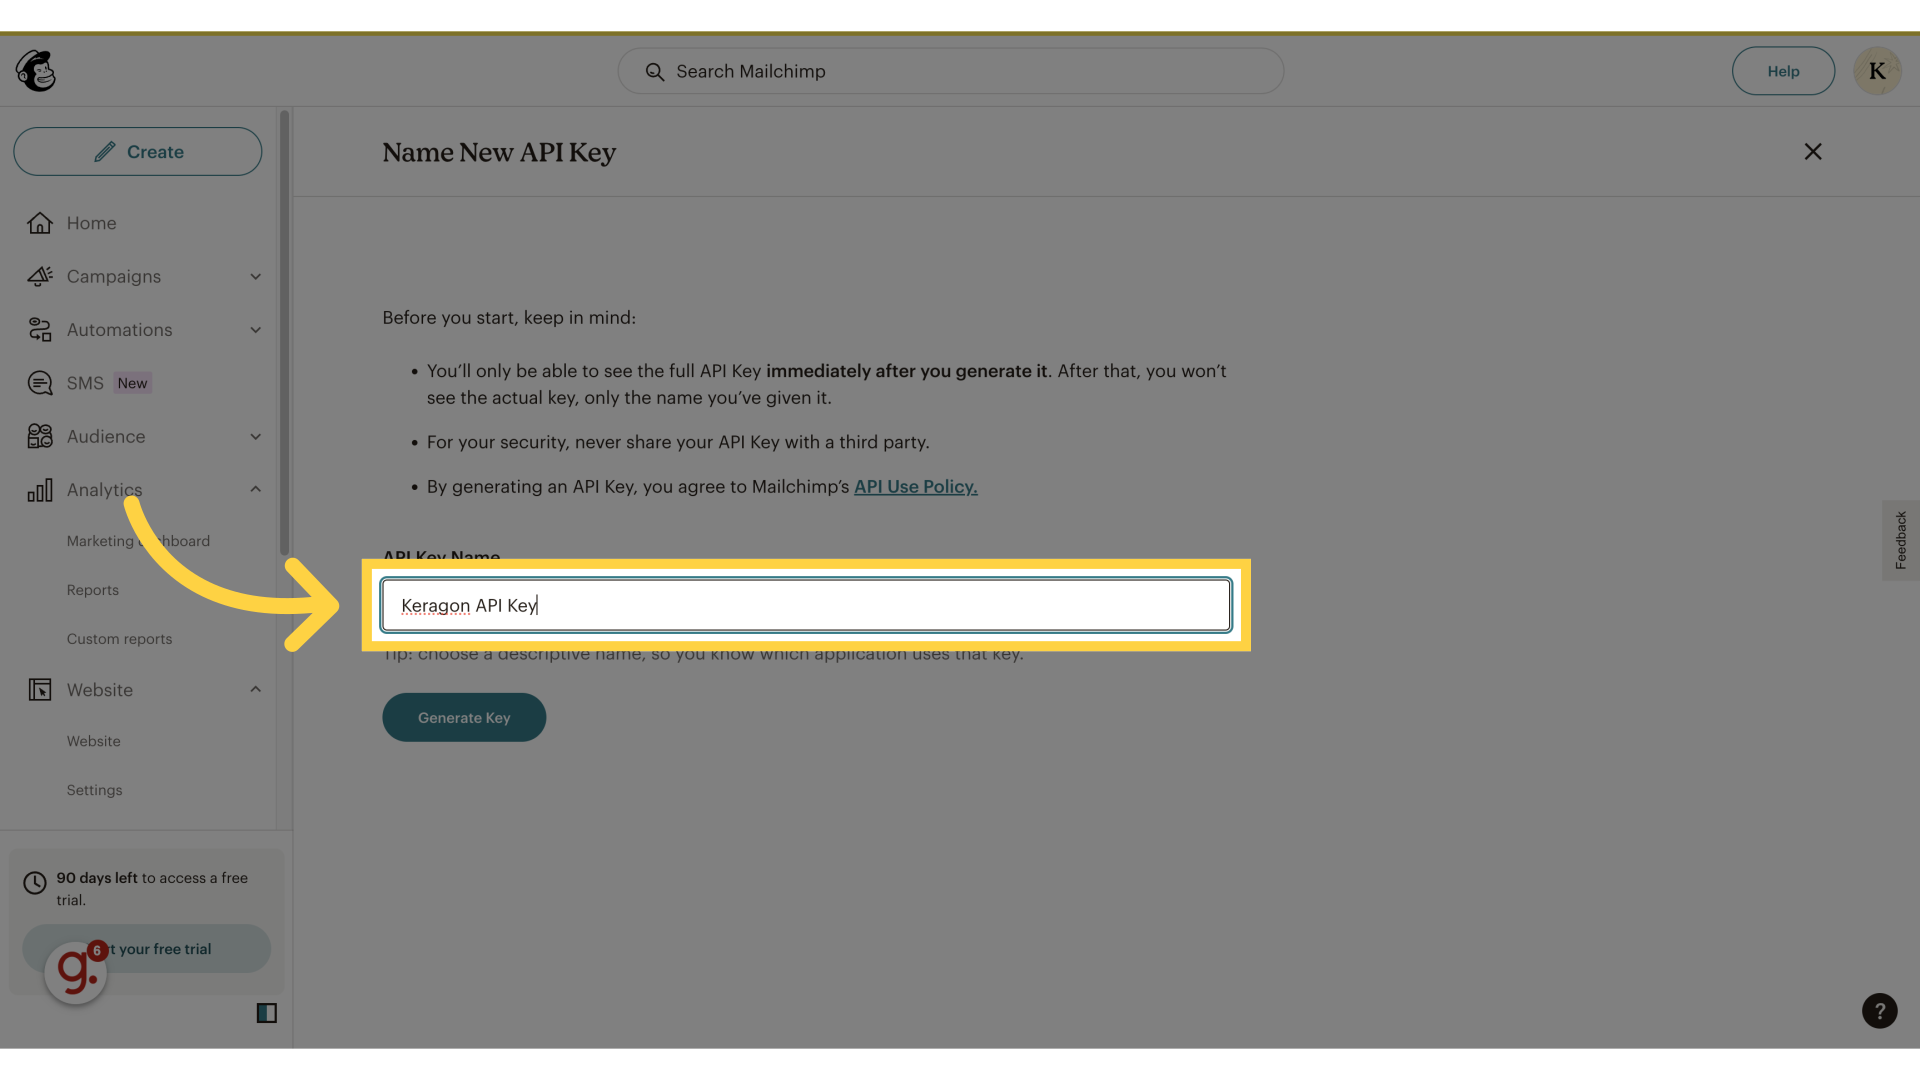Open the Help button

click(x=1783, y=71)
